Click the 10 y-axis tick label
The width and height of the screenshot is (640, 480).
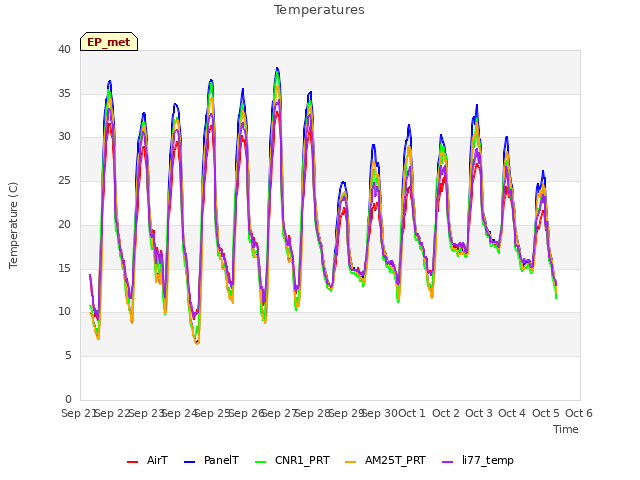64,312
